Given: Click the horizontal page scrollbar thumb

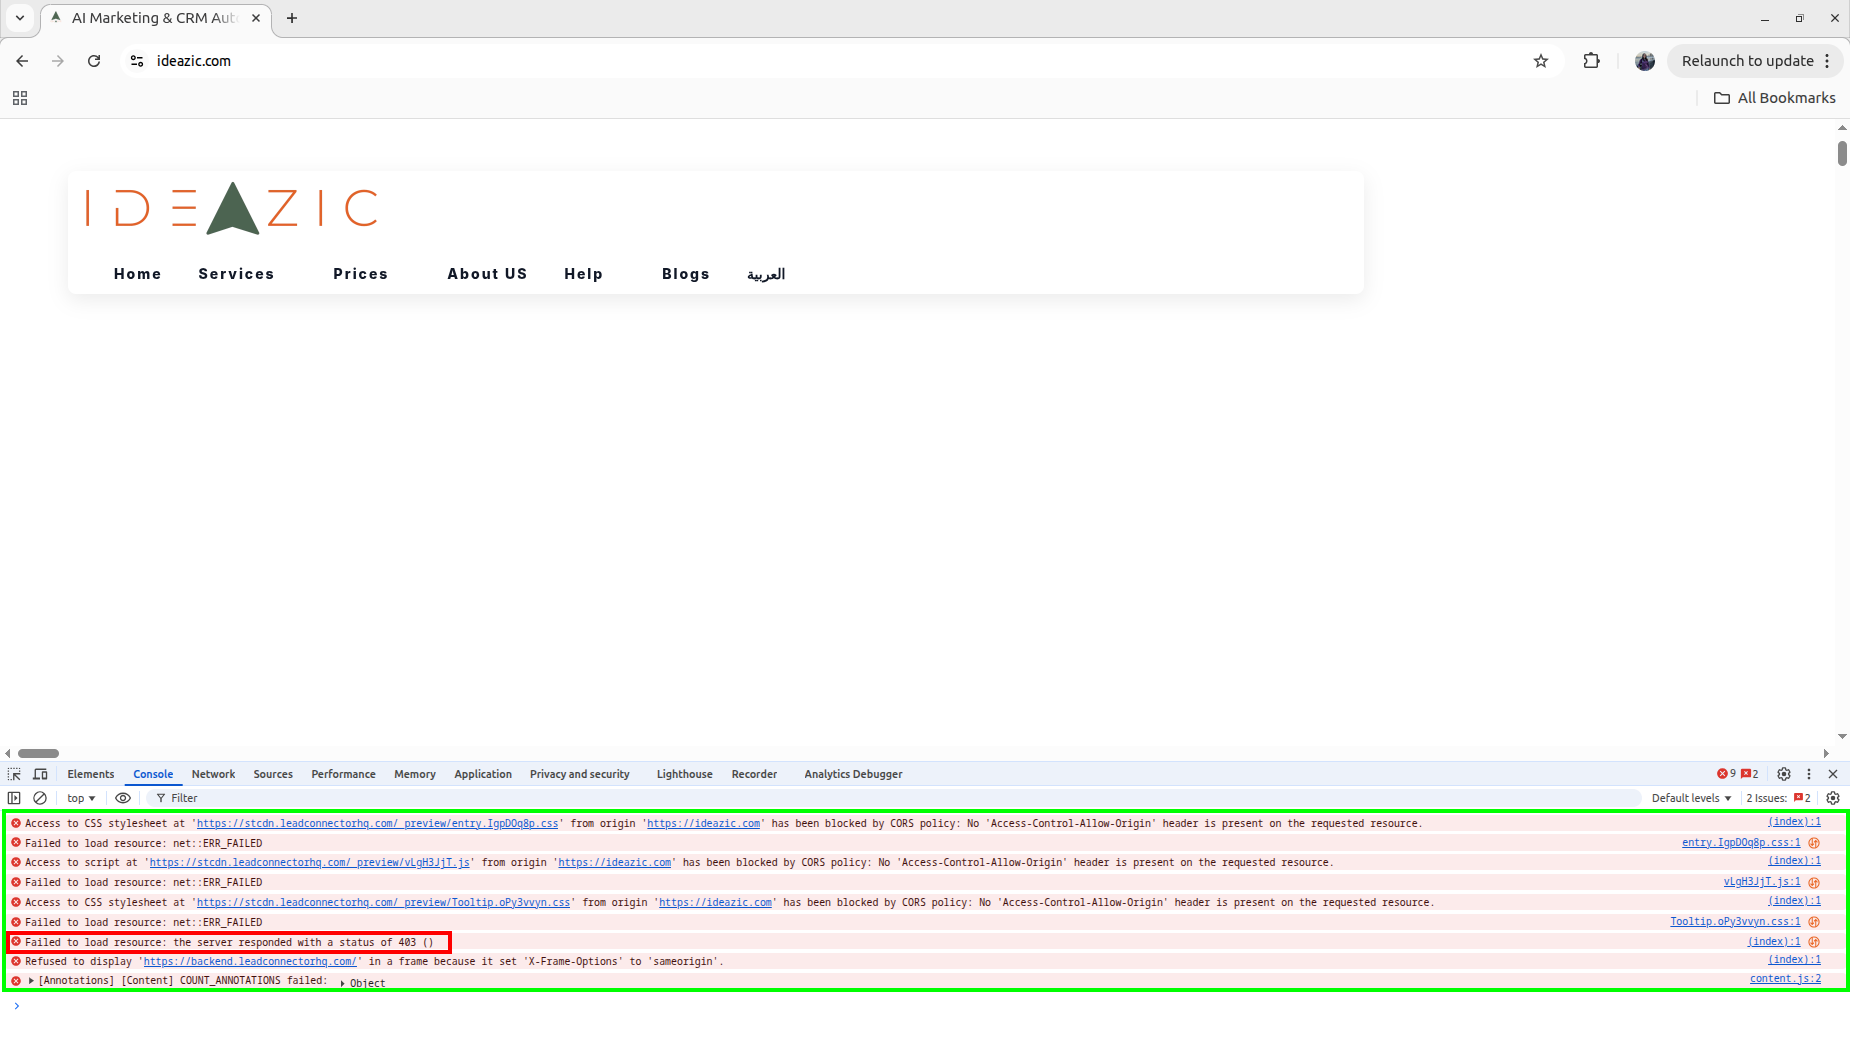Looking at the screenshot, I should [39, 753].
